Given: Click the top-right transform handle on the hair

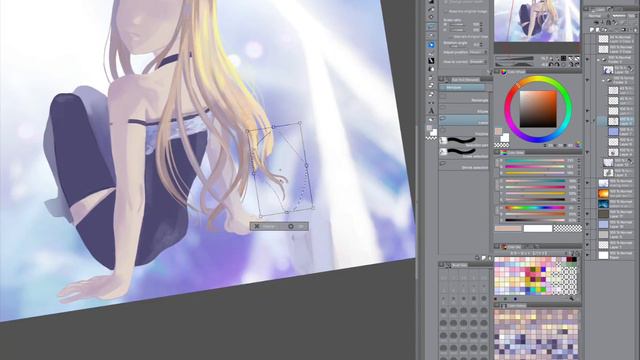Looking at the screenshot, I should point(300,122).
